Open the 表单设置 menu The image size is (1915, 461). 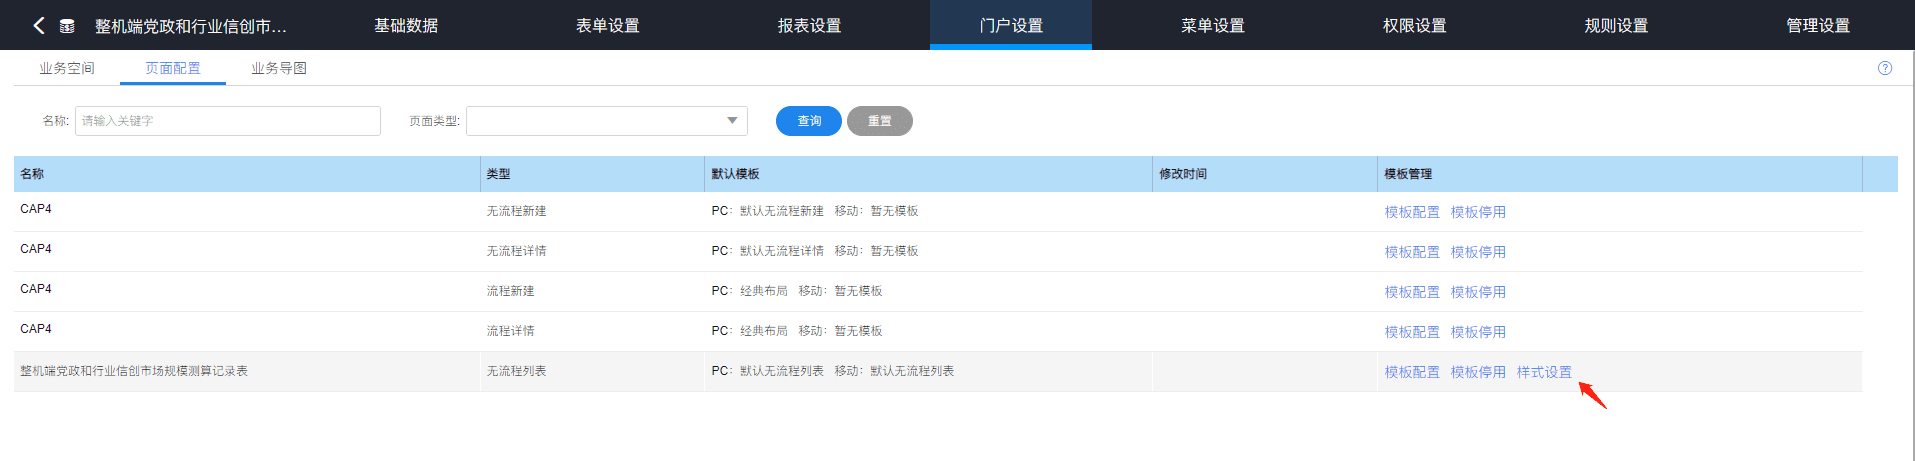608,25
